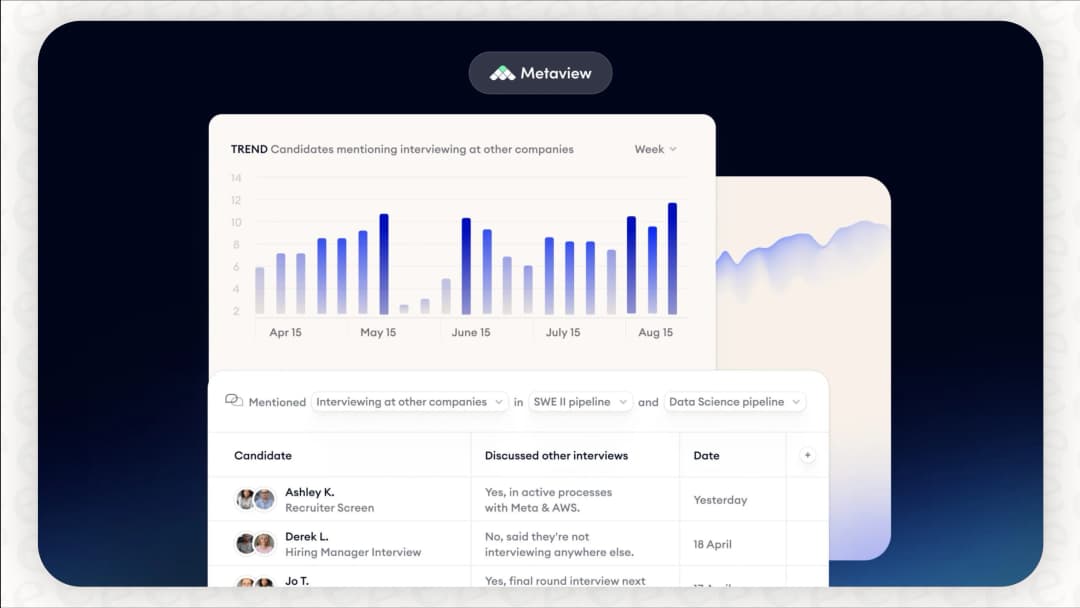1080x608 pixels.
Task: Click the Discussed other interviews column header
Action: point(556,456)
